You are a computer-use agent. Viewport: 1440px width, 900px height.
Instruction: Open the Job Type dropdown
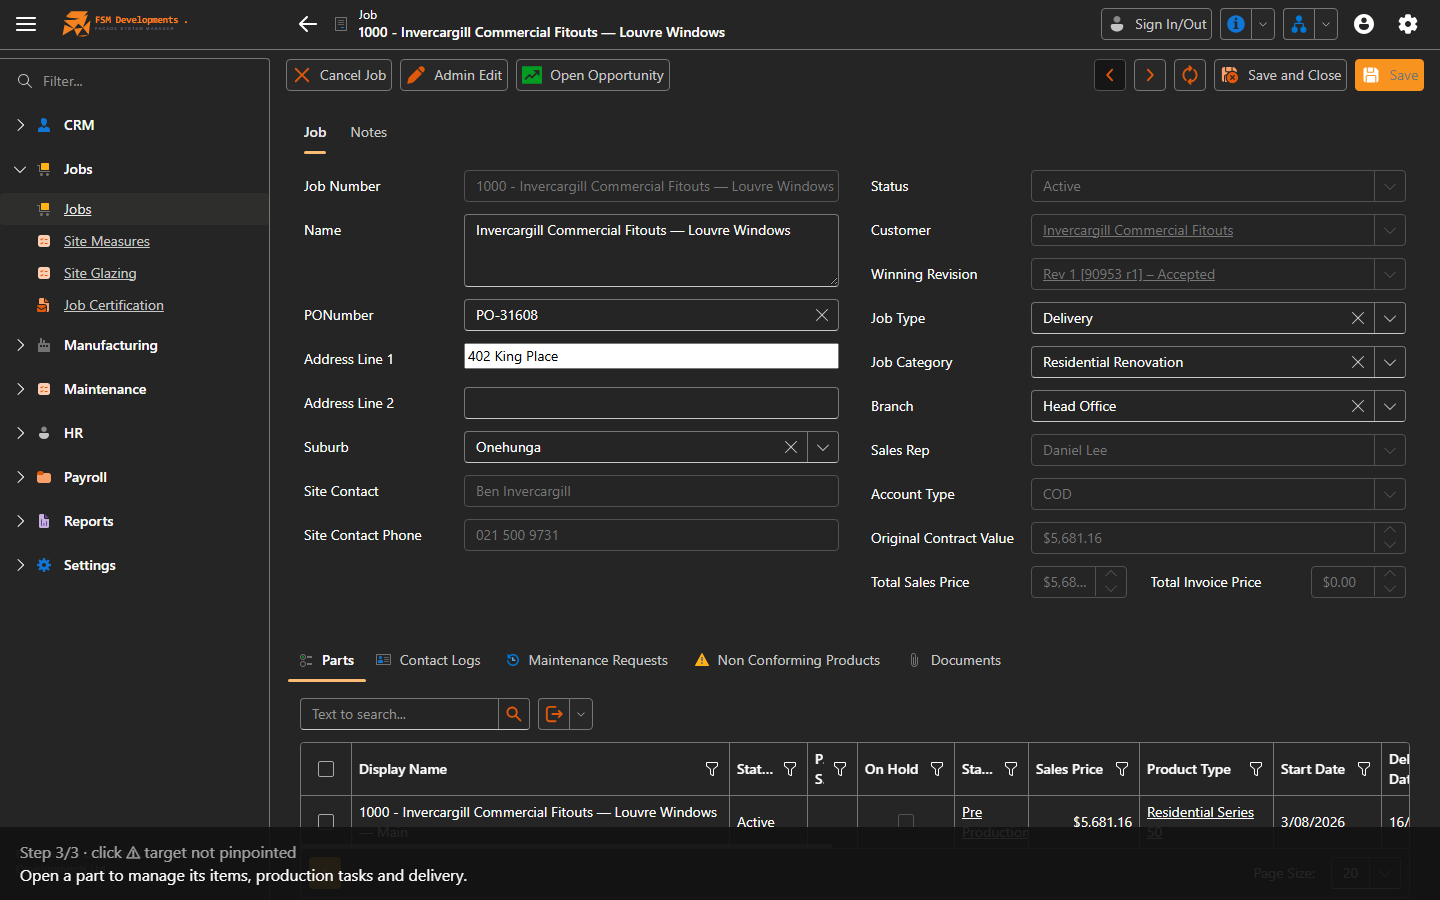[x=1390, y=318]
